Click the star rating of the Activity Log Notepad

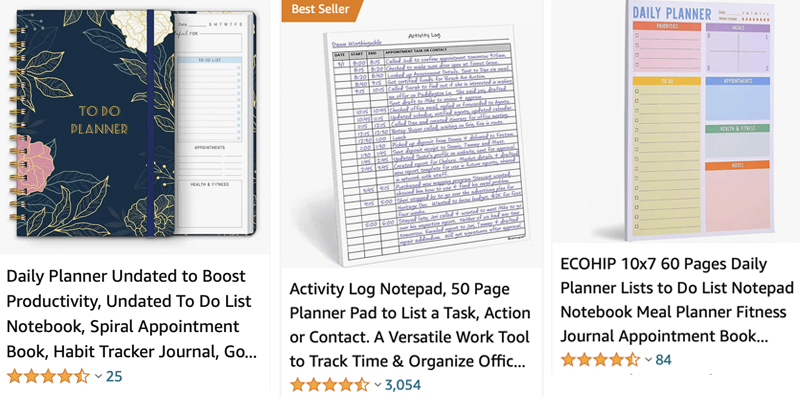329,384
